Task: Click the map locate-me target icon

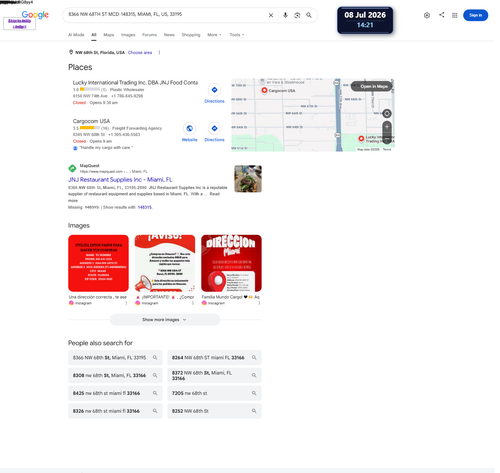Action: pyautogui.click(x=387, y=113)
